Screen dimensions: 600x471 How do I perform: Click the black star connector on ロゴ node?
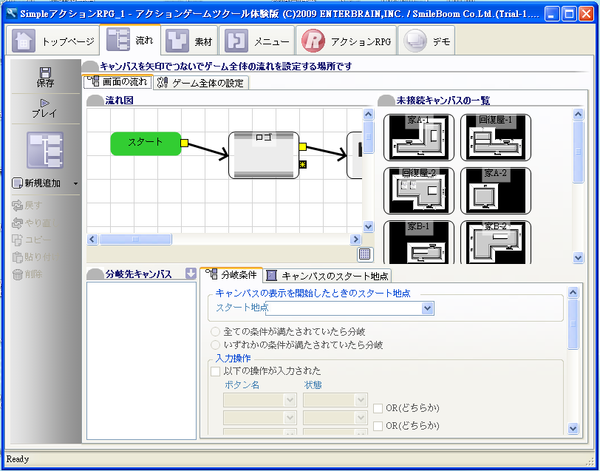(303, 165)
